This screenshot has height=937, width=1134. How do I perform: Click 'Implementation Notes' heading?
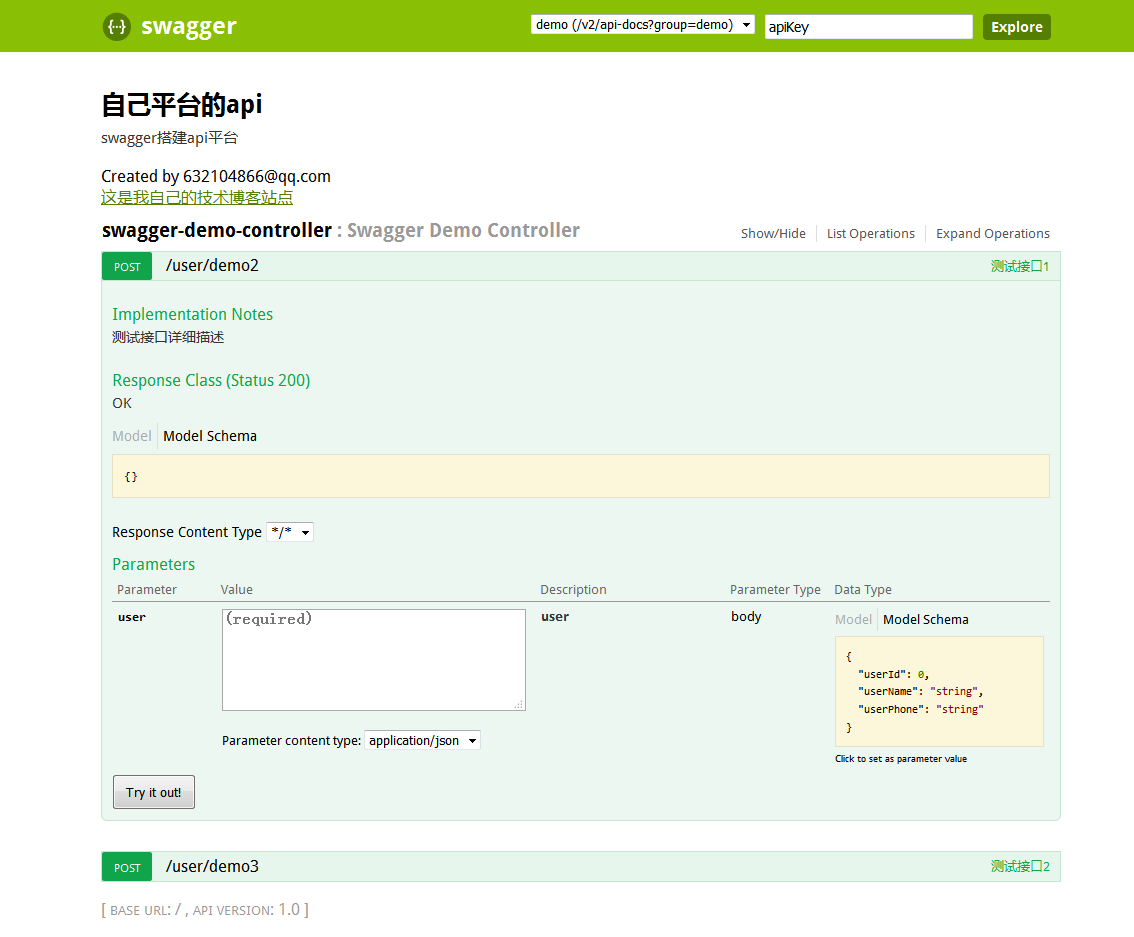(192, 315)
